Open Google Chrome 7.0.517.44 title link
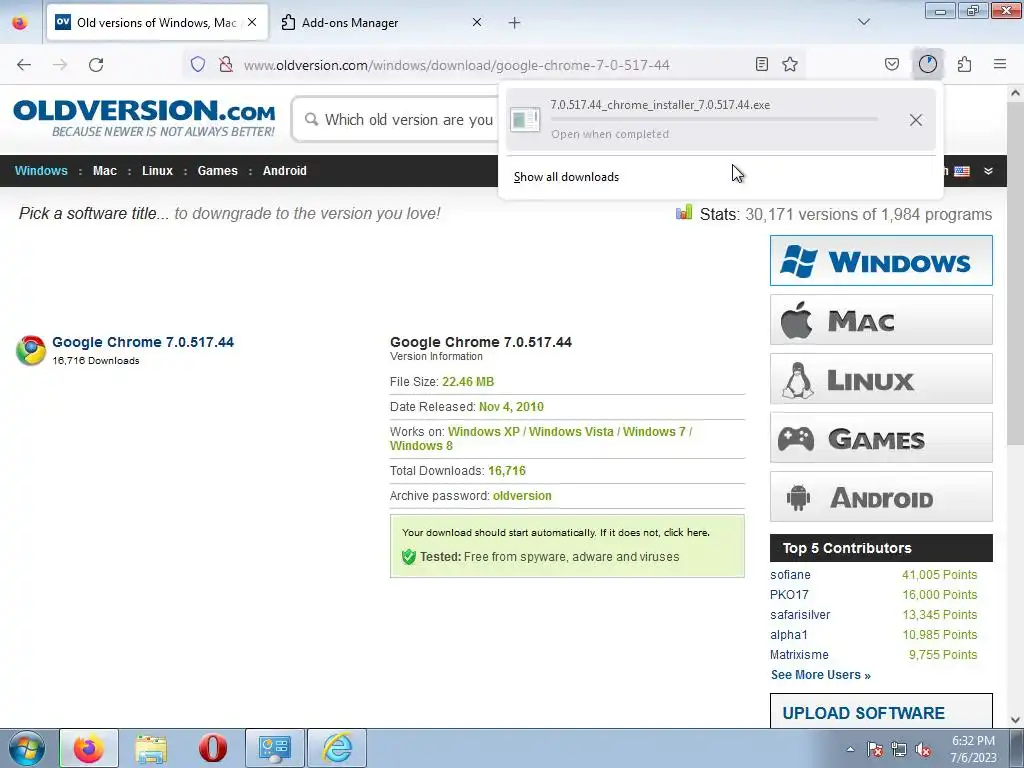The height and width of the screenshot is (768, 1024). click(143, 342)
